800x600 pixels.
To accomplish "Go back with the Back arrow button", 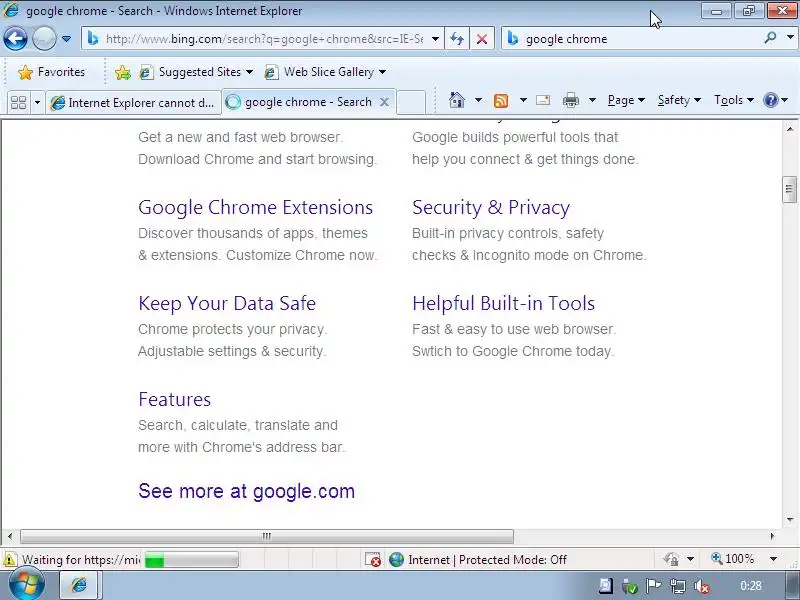I will (15, 39).
